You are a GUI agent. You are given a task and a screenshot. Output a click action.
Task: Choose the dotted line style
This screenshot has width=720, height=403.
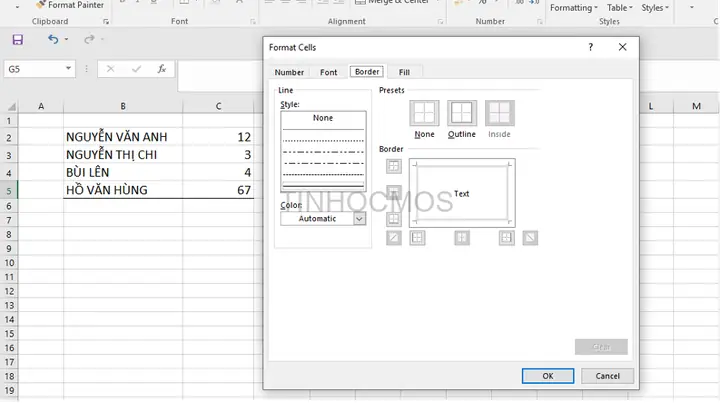coord(323,141)
